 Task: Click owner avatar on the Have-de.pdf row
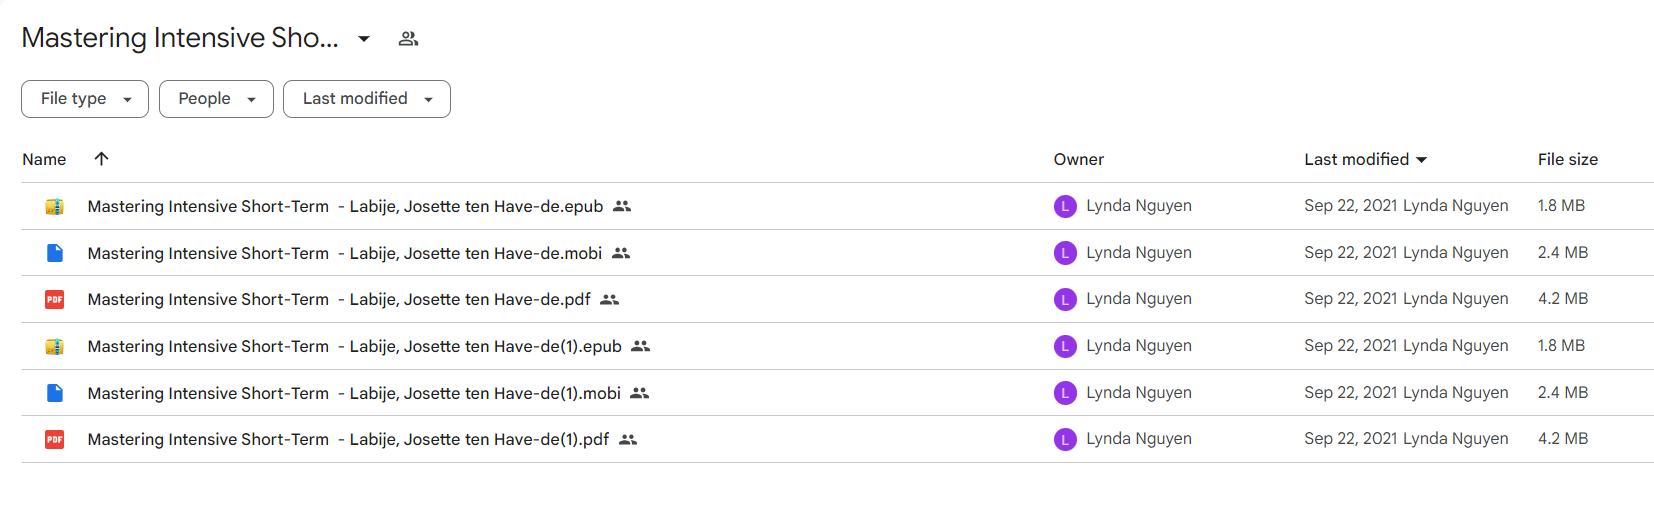click(1065, 299)
